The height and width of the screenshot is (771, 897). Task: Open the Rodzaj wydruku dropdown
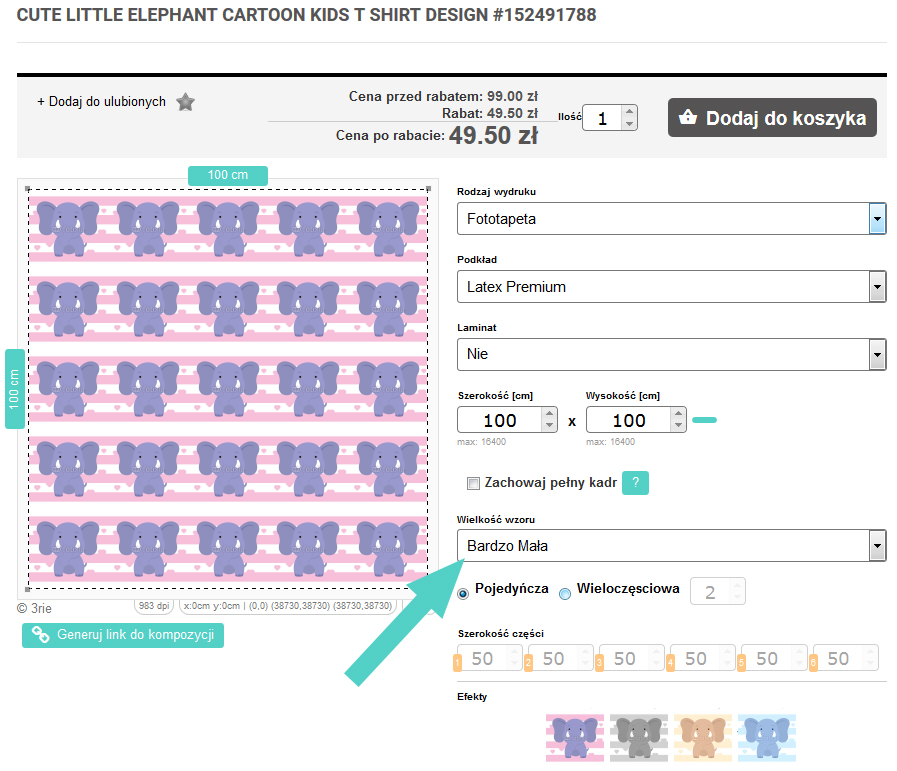click(877, 218)
